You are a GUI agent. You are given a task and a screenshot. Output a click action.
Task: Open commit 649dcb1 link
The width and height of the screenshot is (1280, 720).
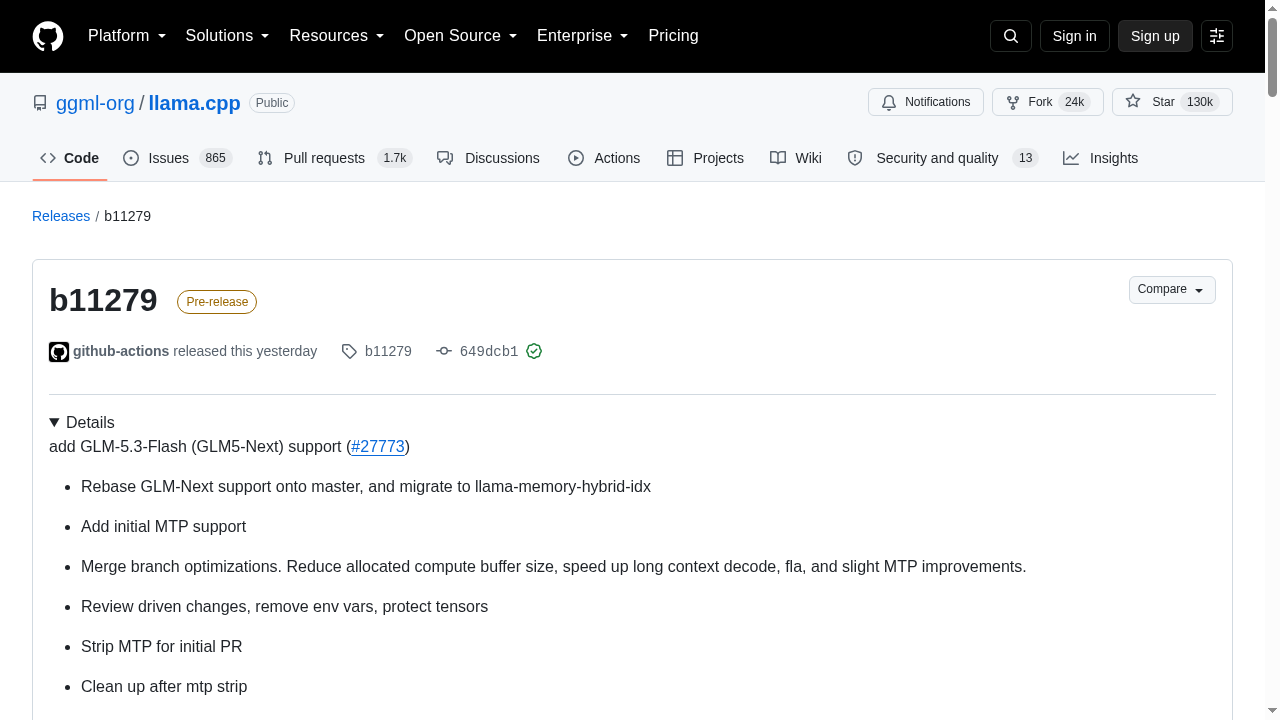489,351
